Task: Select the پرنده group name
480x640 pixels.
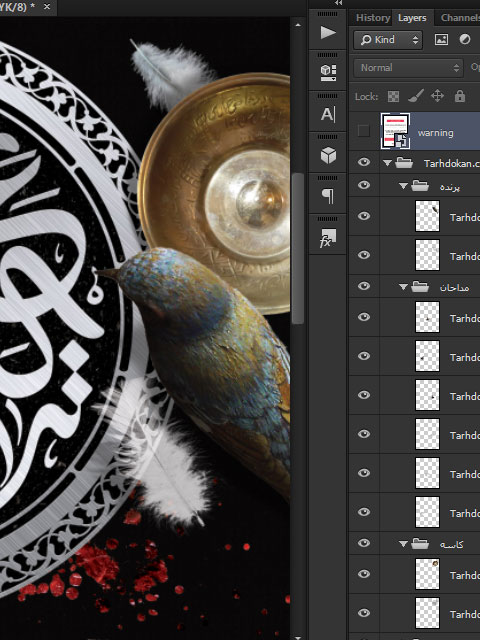Action: pos(449,187)
